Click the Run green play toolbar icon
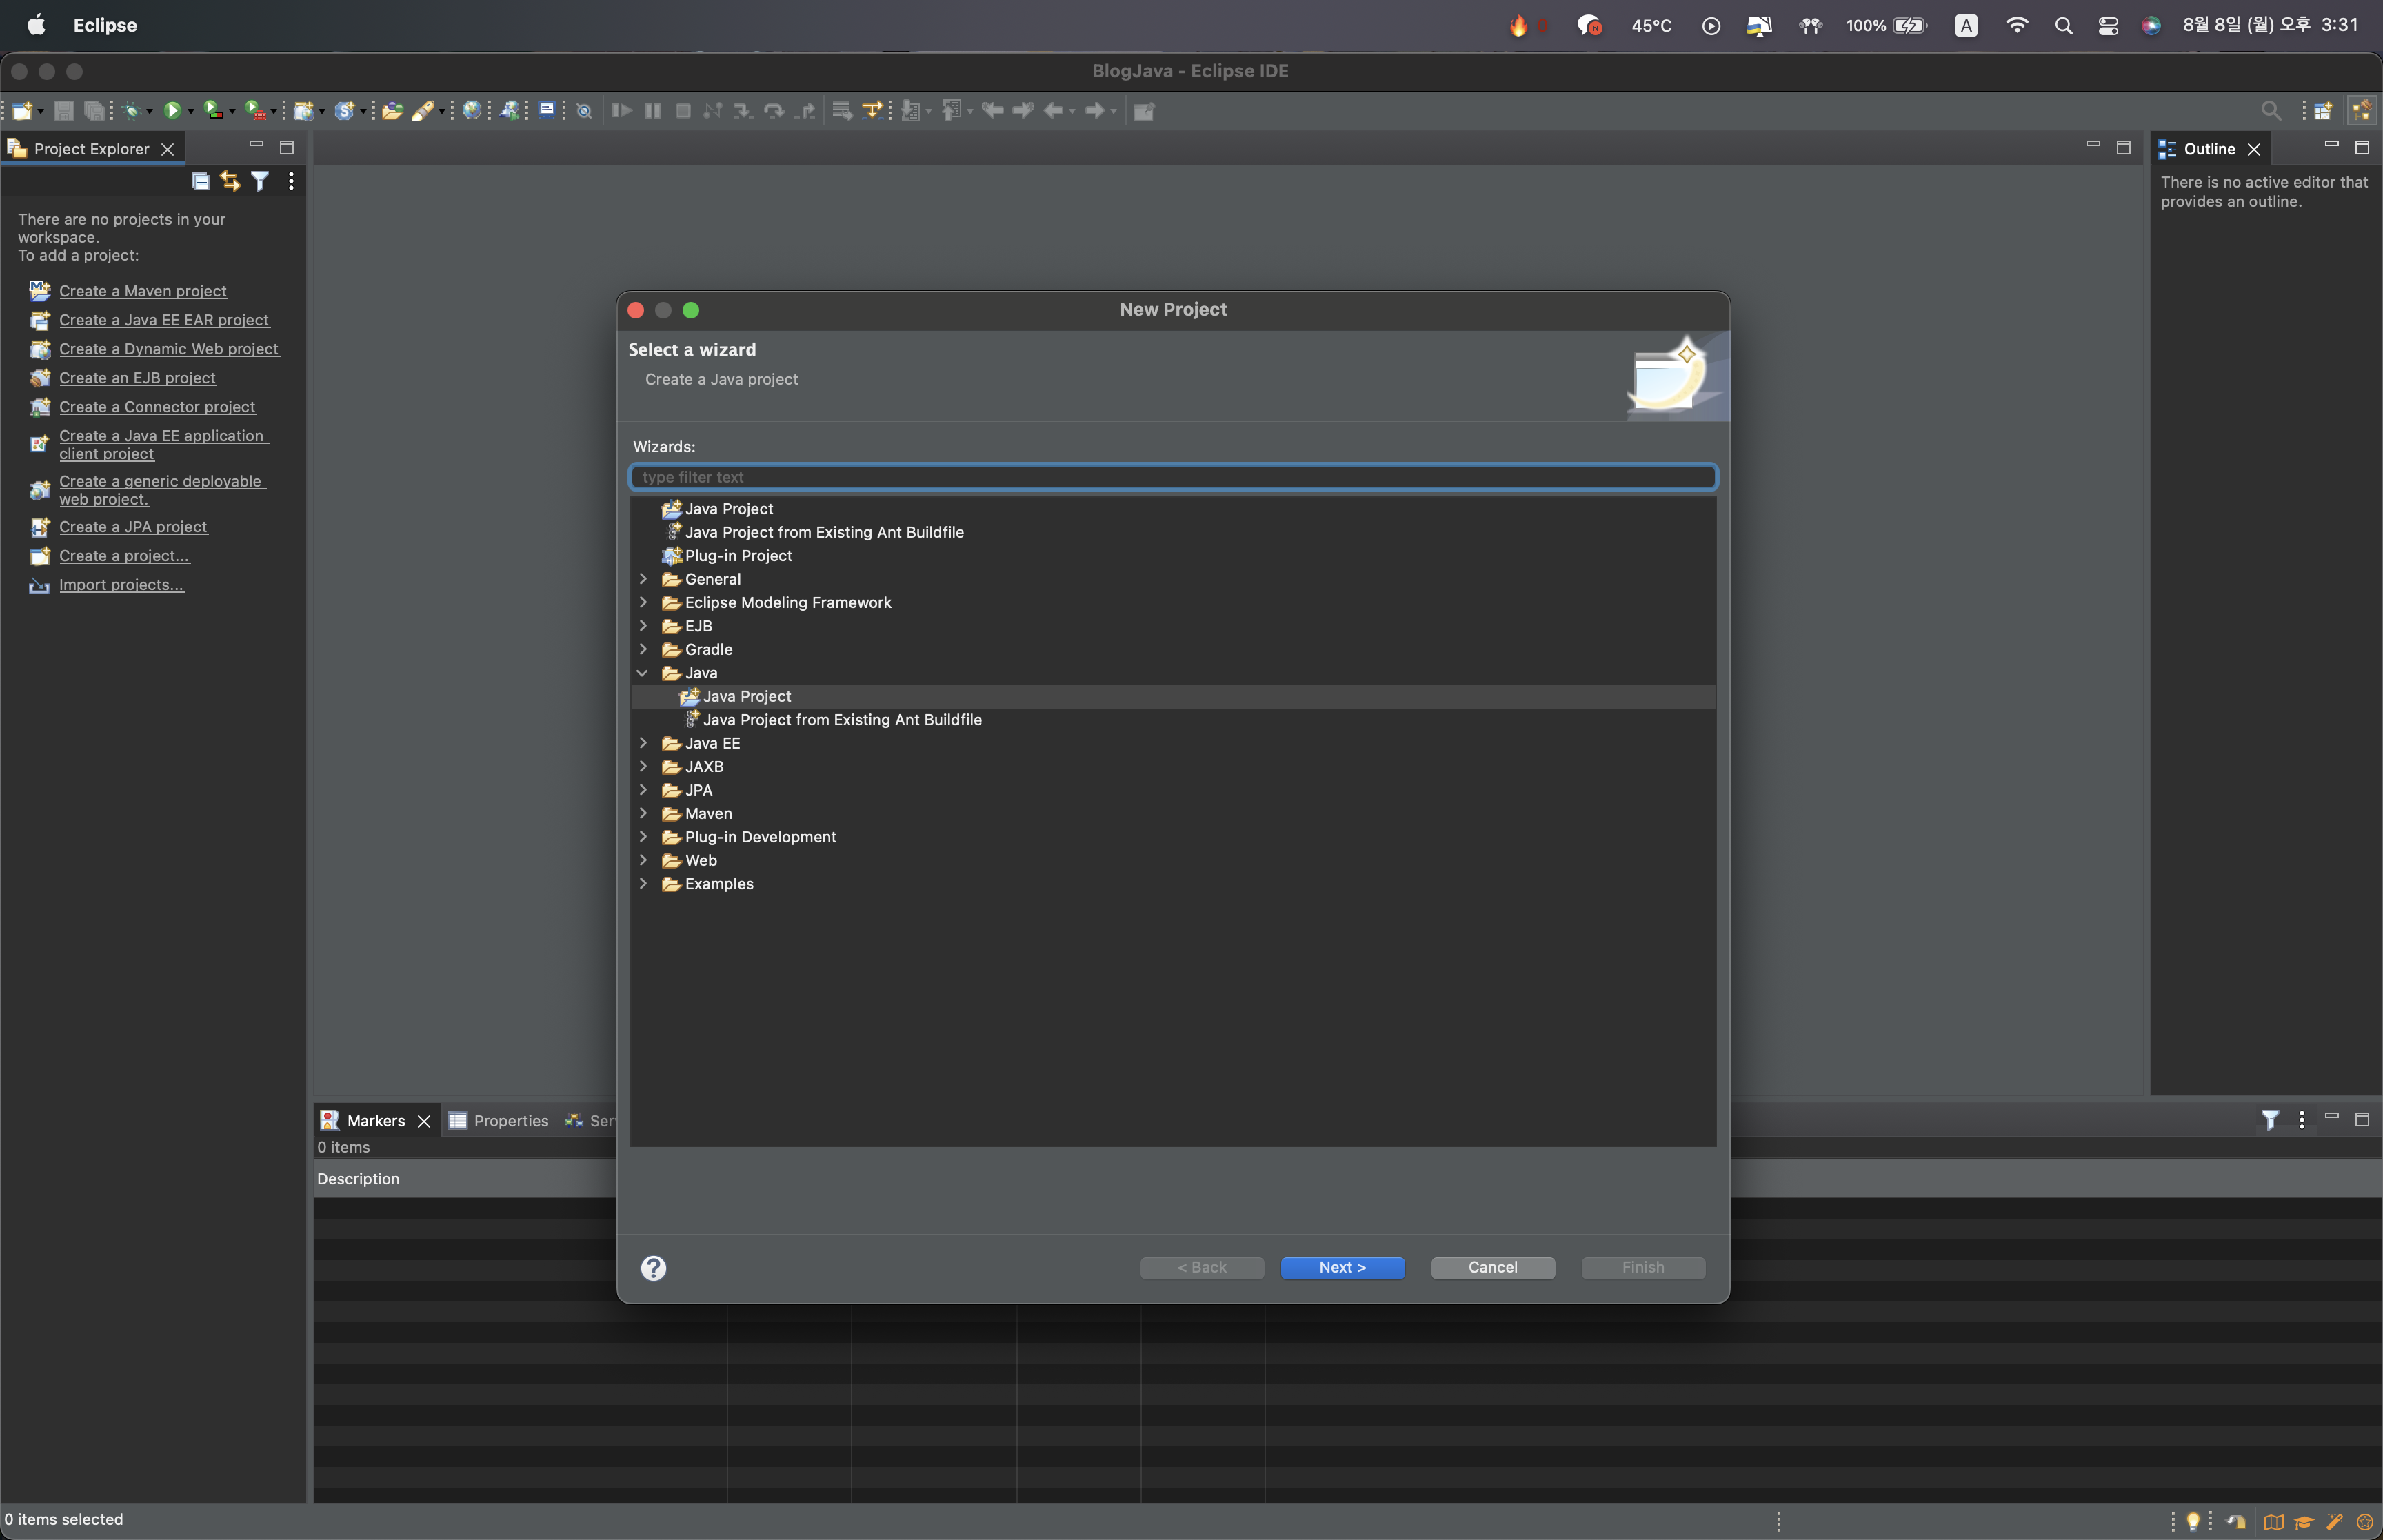The height and width of the screenshot is (1540, 2383). click(172, 111)
